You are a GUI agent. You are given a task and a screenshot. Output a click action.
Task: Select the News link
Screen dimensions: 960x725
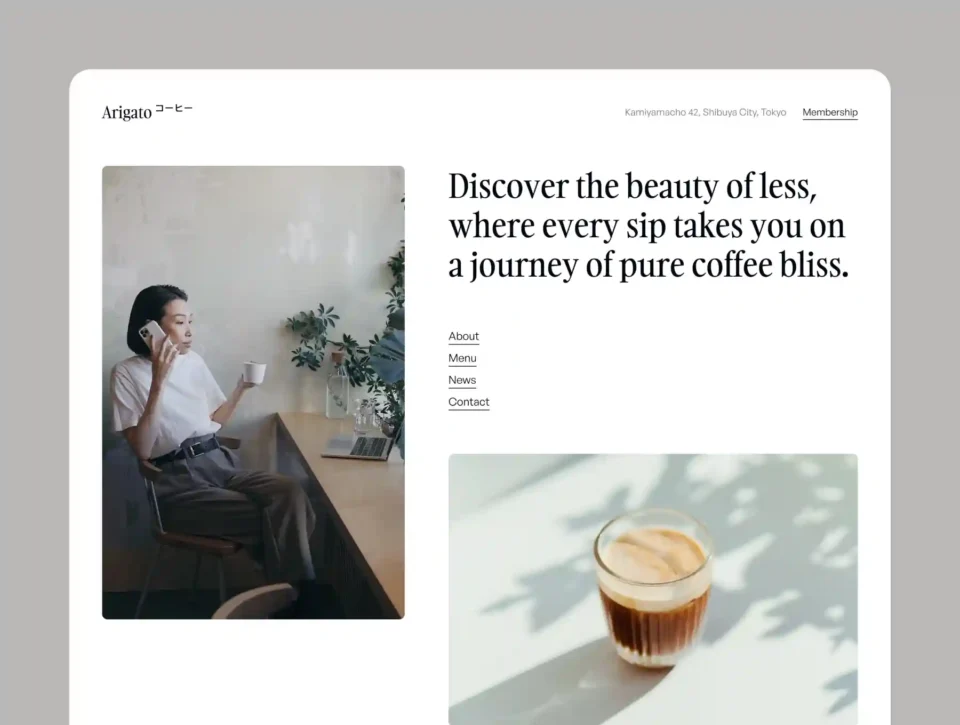click(x=462, y=381)
